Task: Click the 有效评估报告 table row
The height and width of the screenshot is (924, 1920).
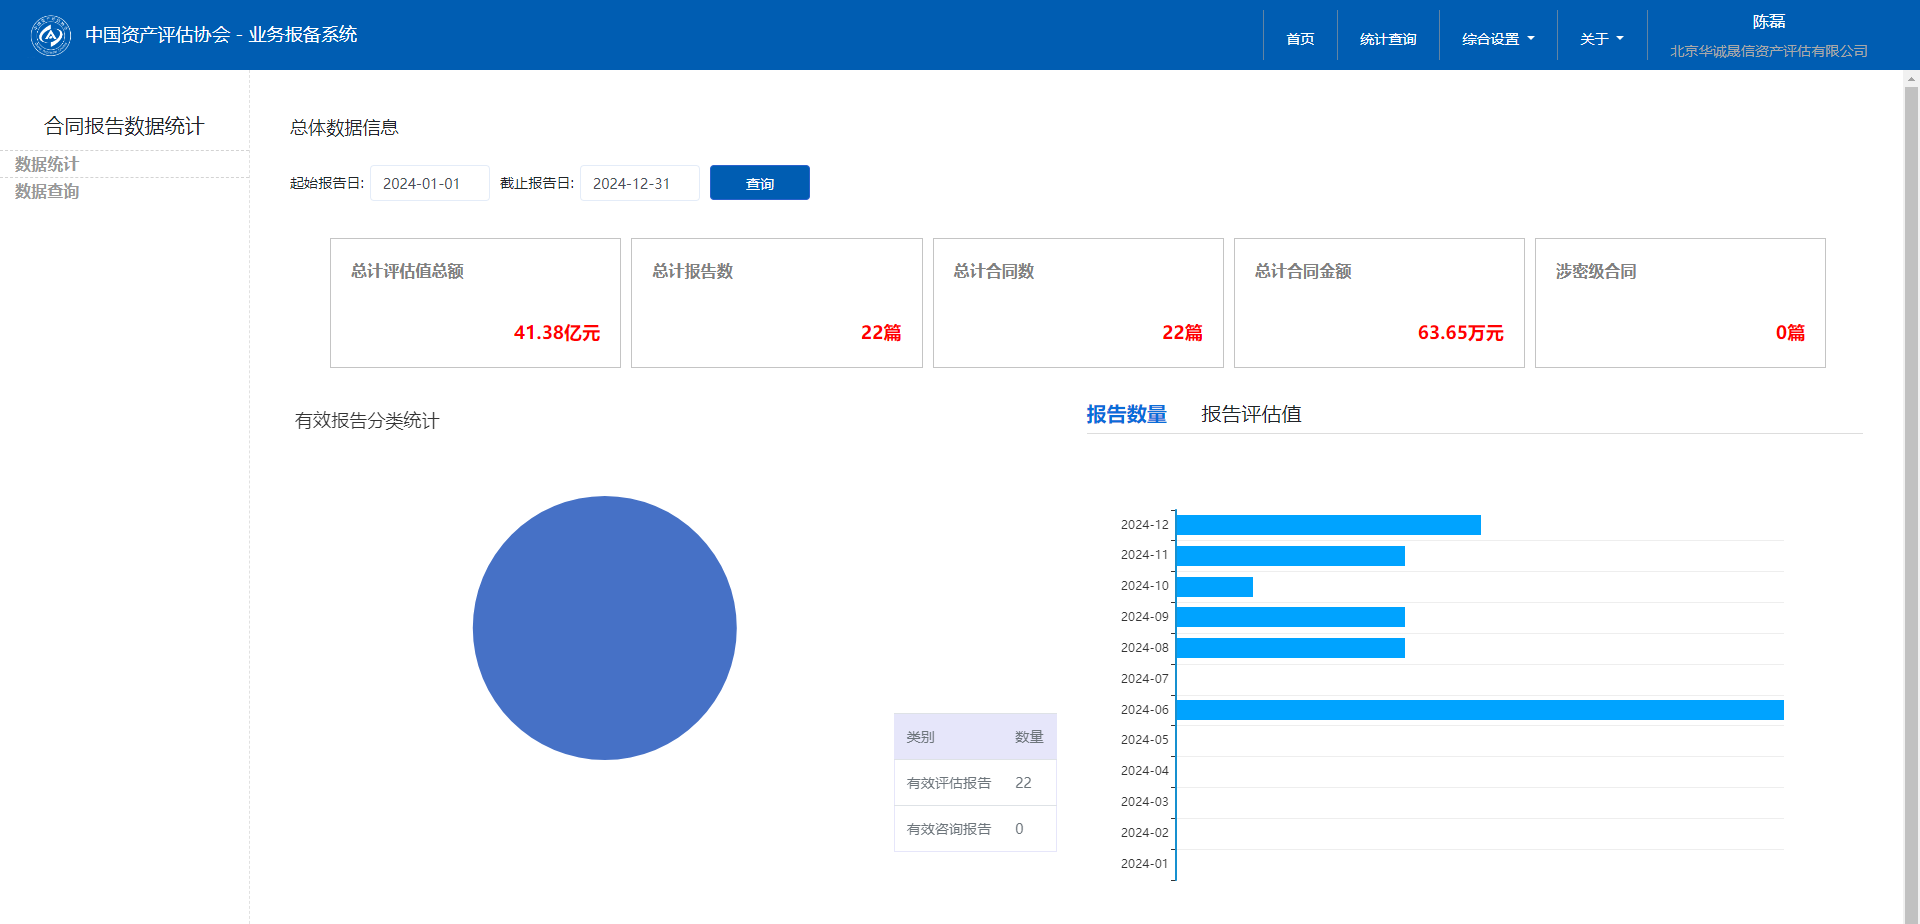Action: tap(974, 783)
